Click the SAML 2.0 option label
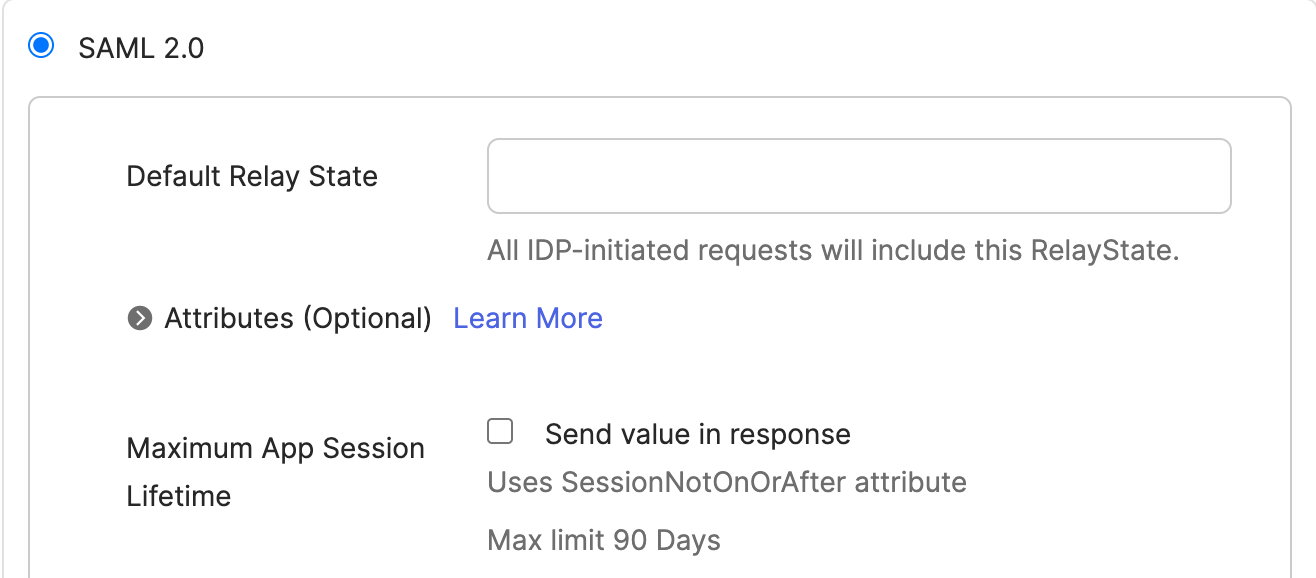Screen dimensions: 1316x578 [x=141, y=48]
